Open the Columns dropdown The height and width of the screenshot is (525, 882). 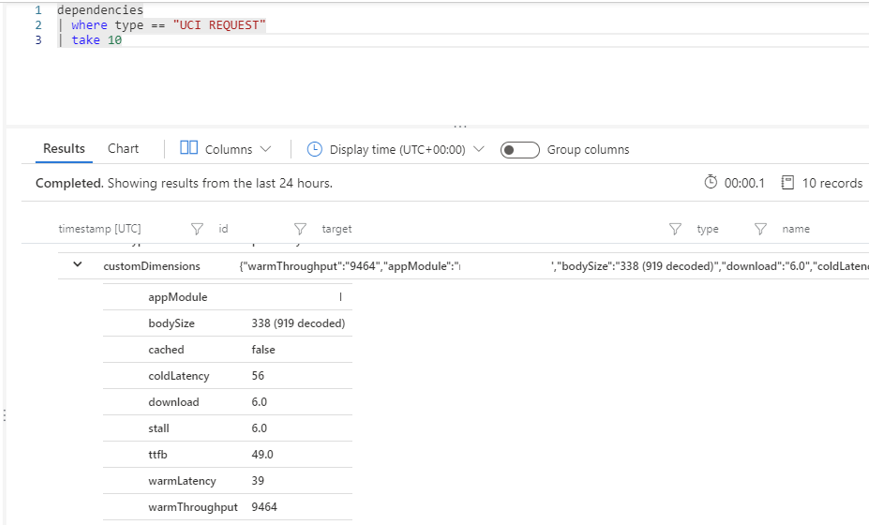pos(237,149)
